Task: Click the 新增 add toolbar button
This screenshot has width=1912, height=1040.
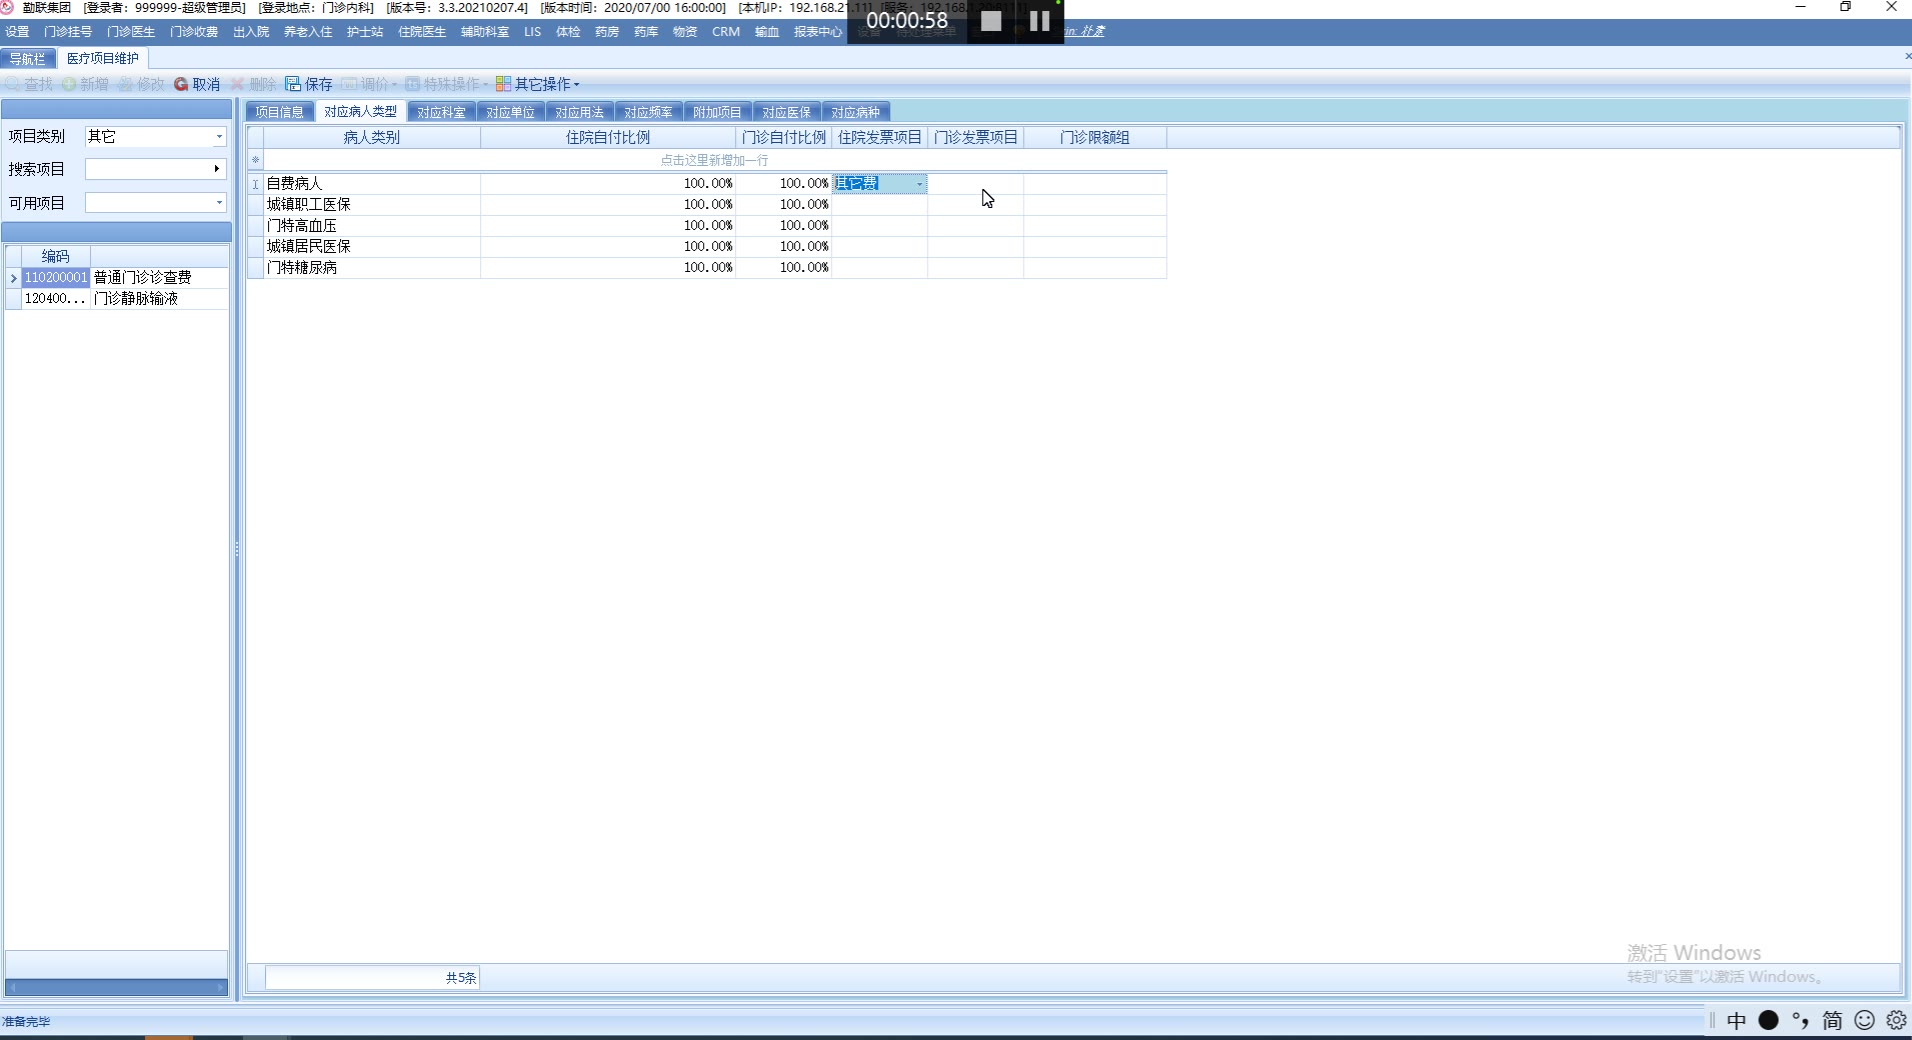Action: click(85, 84)
